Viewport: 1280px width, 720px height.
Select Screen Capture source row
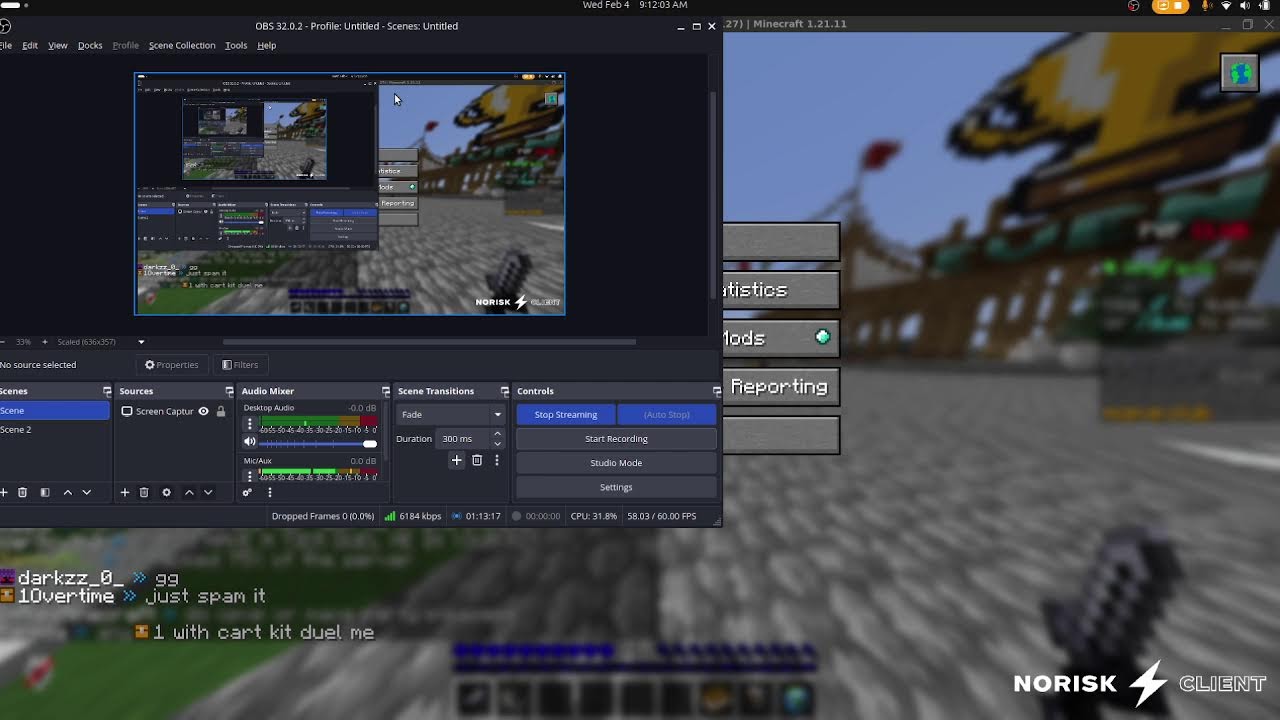(x=172, y=411)
